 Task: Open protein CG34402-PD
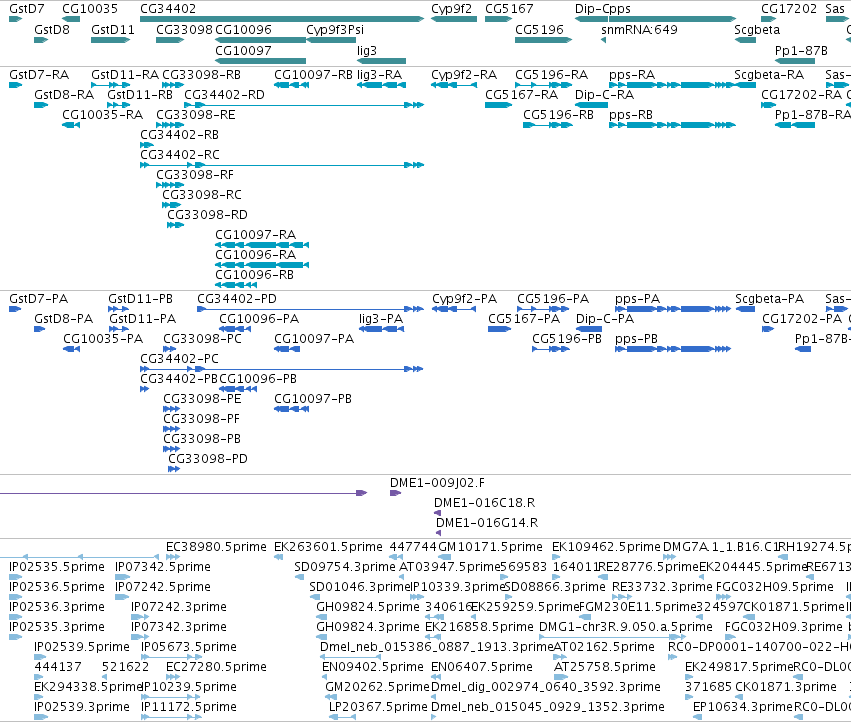click(x=237, y=299)
